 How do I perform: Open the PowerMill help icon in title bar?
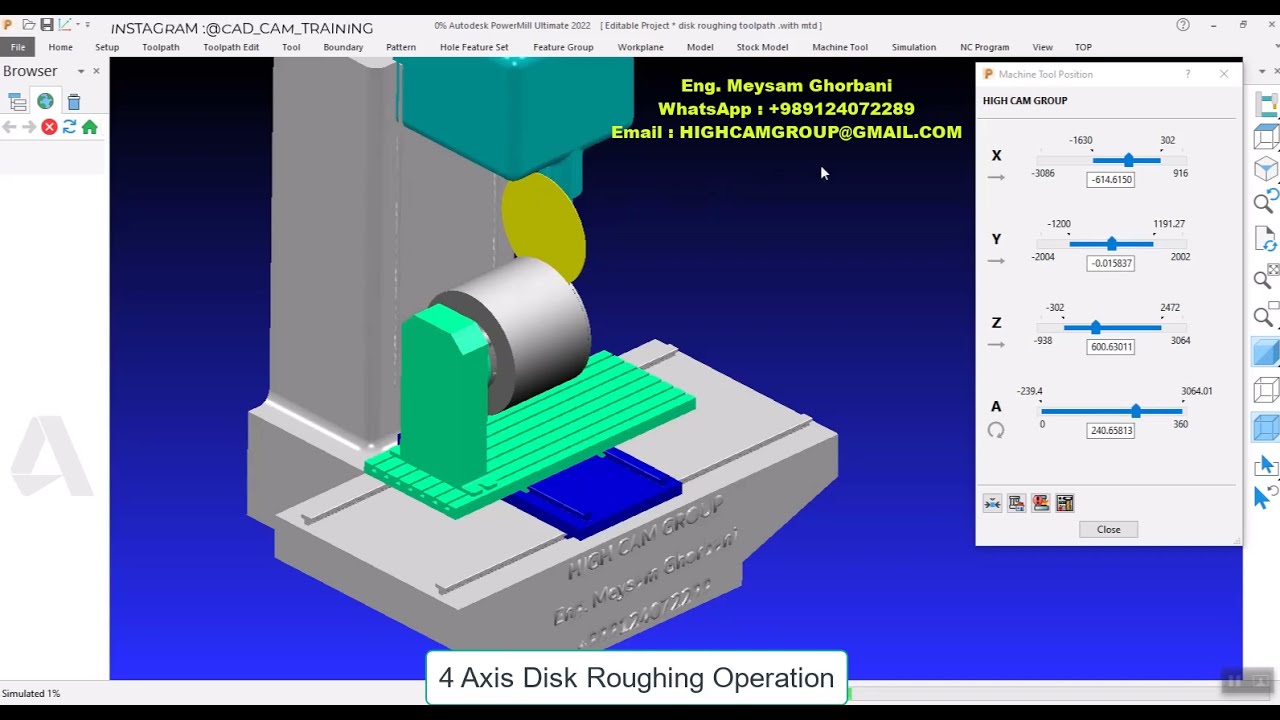tap(1183, 25)
